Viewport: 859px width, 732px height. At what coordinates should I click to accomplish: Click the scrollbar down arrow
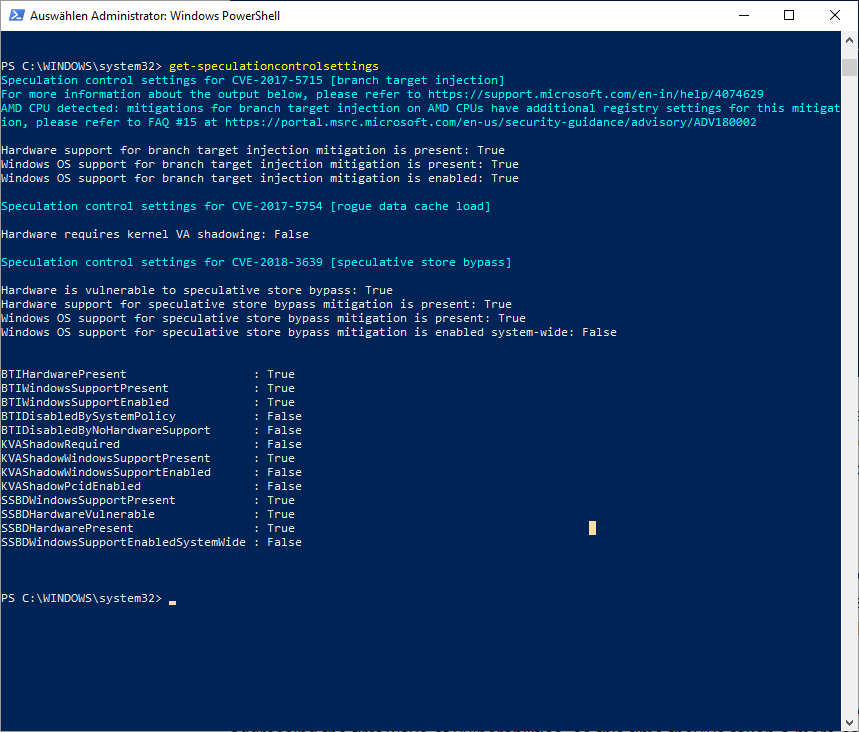click(x=849, y=723)
